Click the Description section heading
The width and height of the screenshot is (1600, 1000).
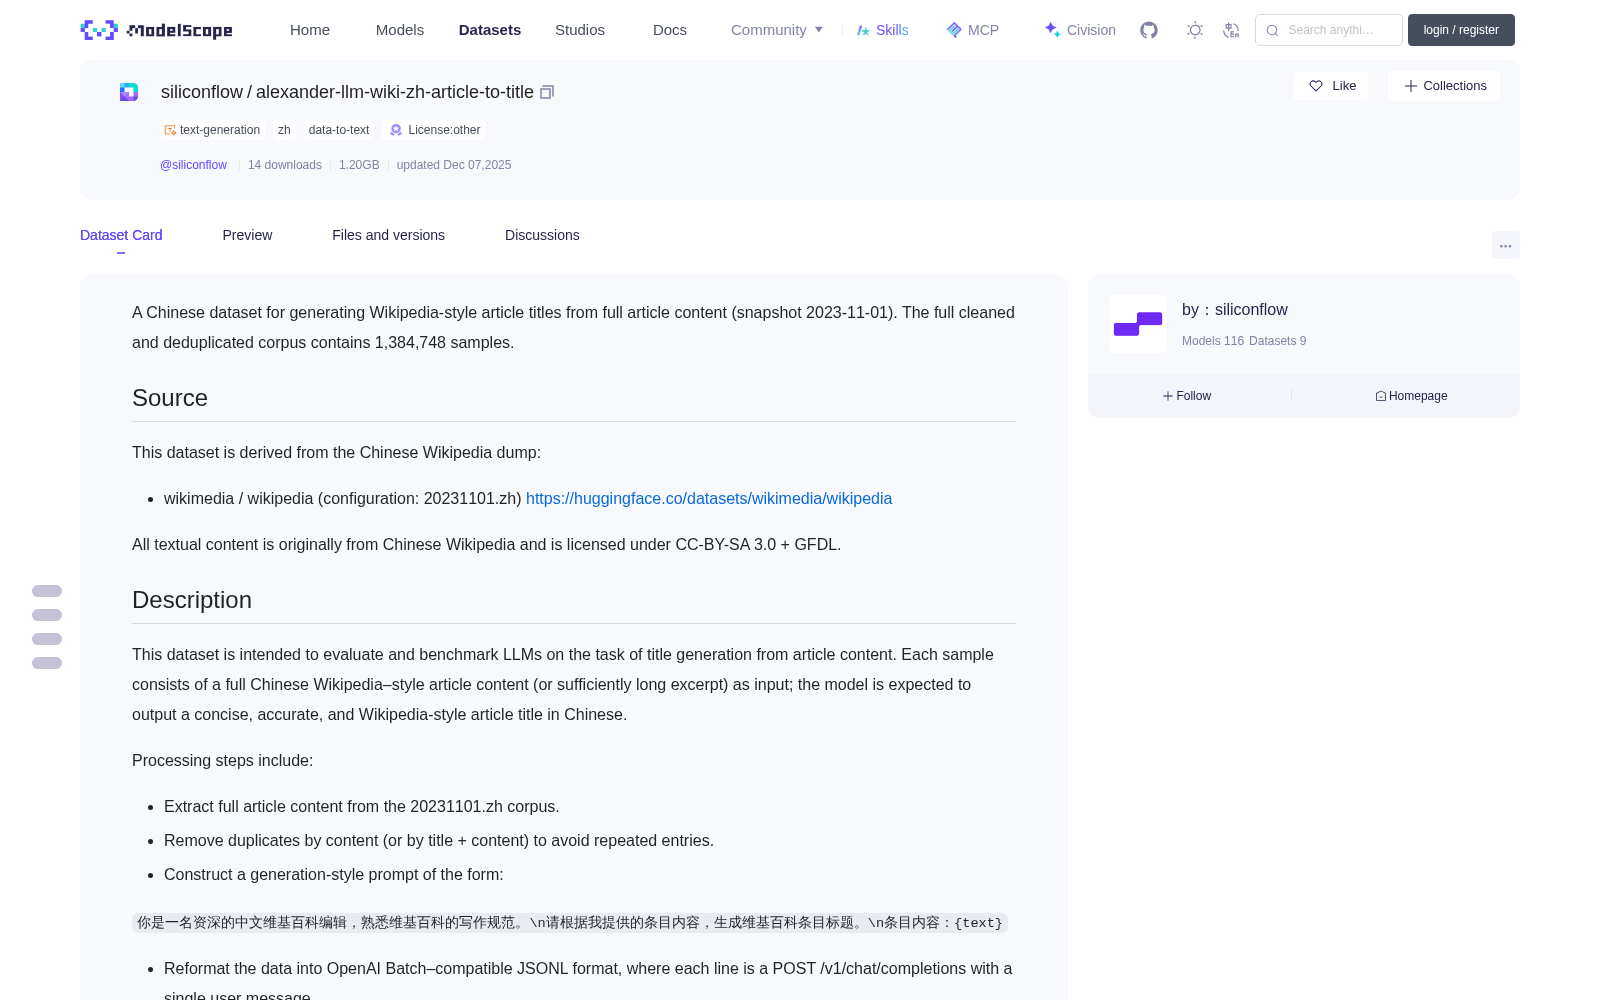click(192, 600)
